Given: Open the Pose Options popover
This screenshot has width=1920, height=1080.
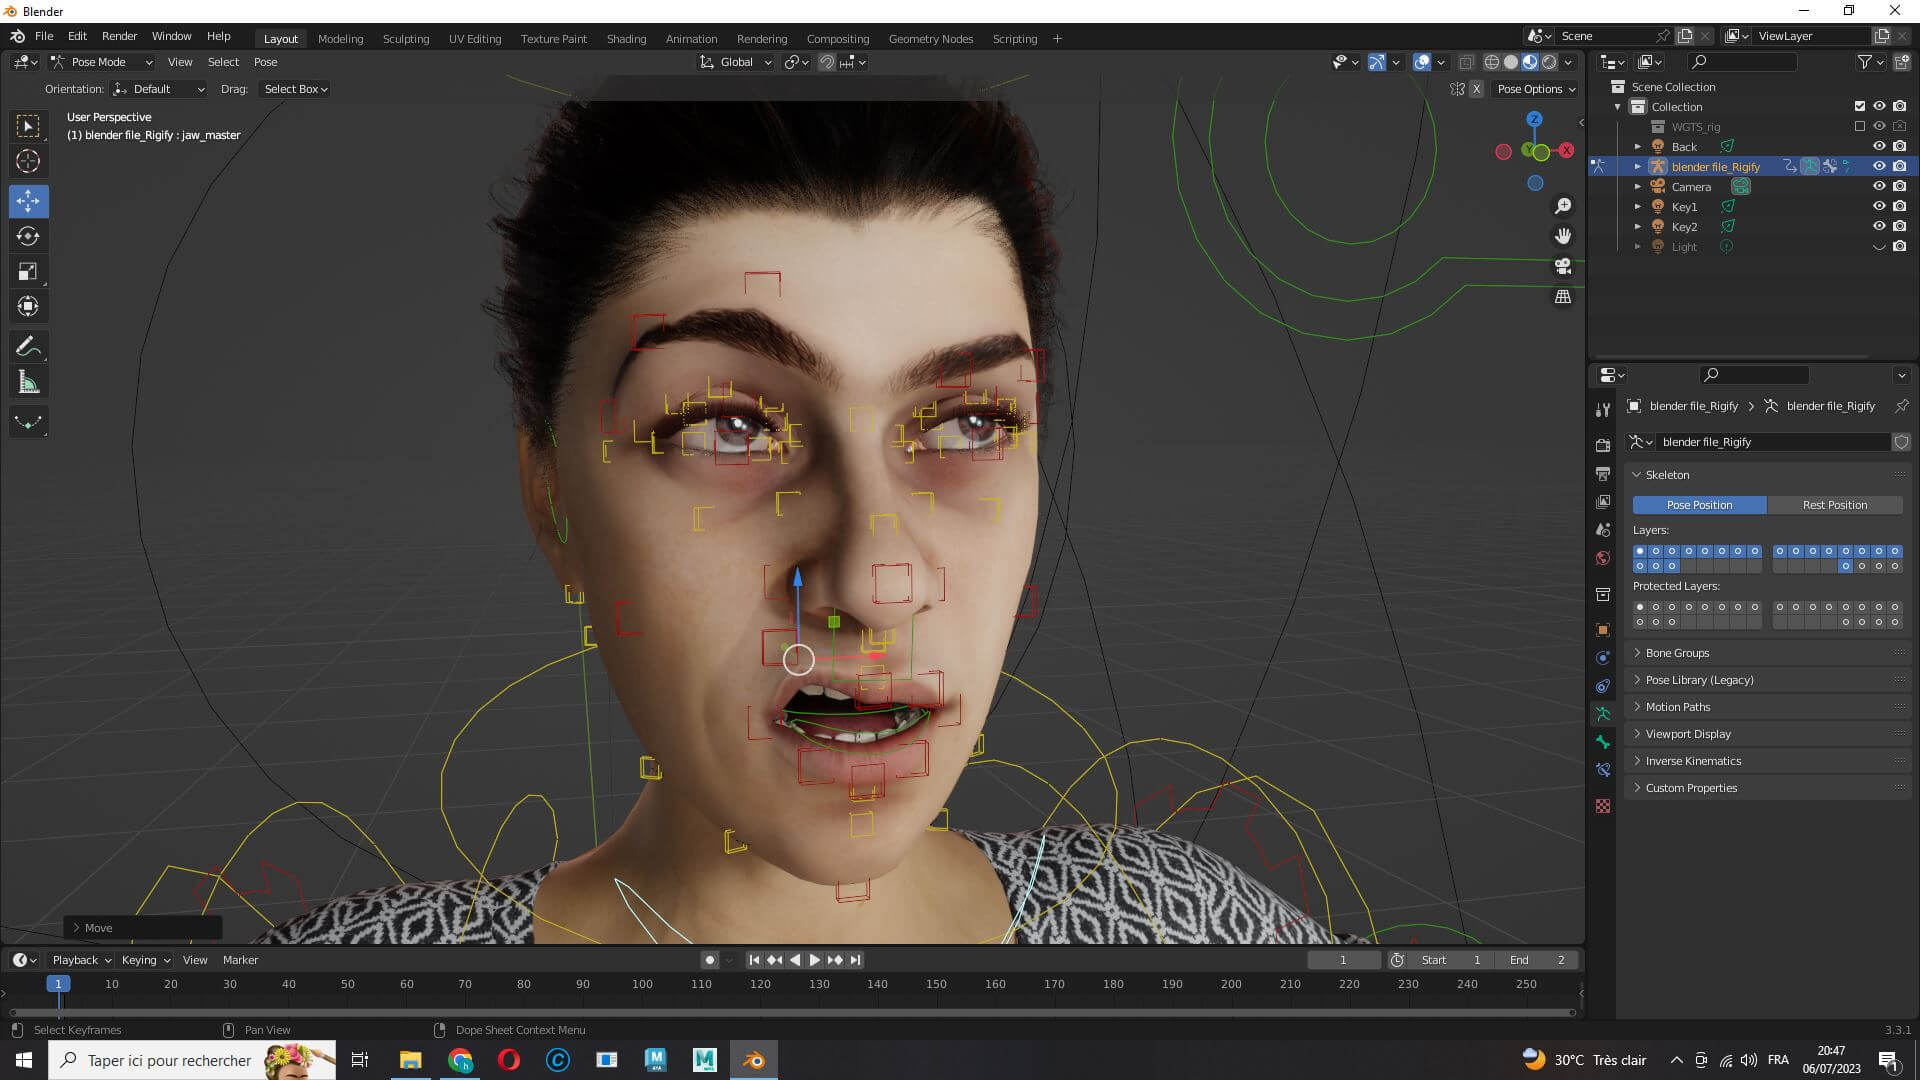Looking at the screenshot, I should point(1535,89).
